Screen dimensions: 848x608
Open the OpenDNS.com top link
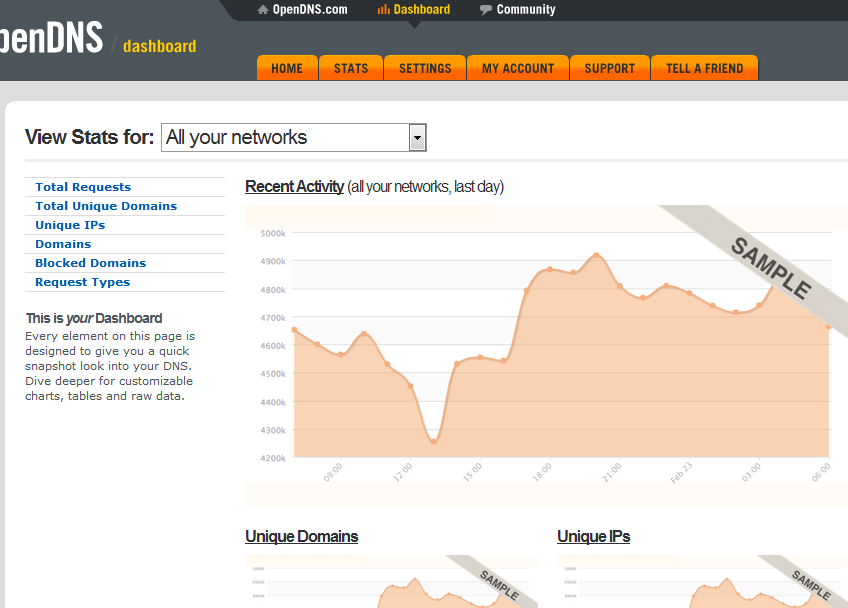click(310, 10)
